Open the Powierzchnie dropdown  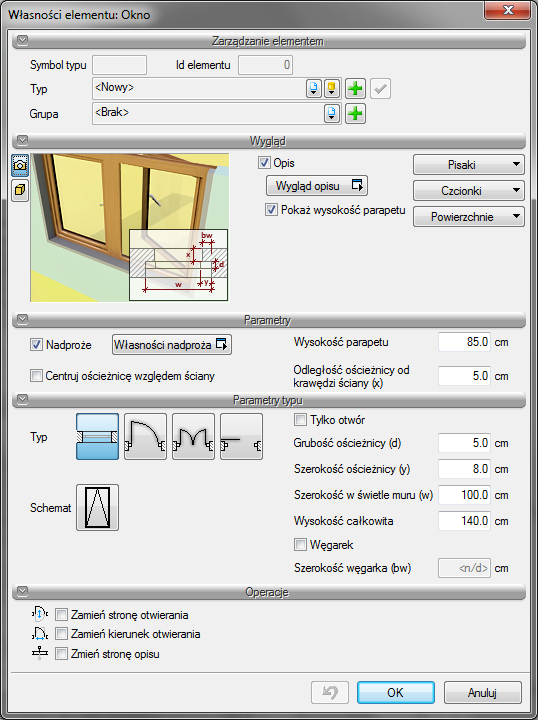[469, 217]
